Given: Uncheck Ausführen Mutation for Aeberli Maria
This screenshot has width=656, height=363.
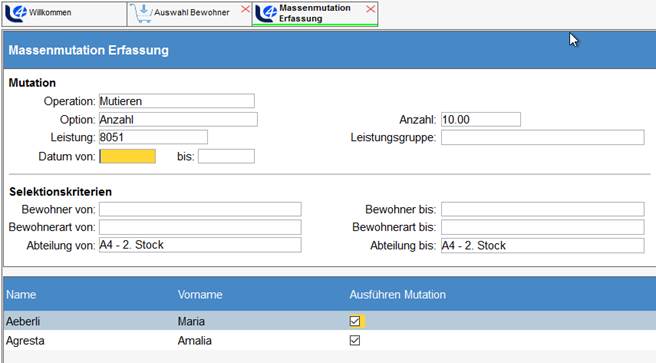Looking at the screenshot, I should pos(355,321).
